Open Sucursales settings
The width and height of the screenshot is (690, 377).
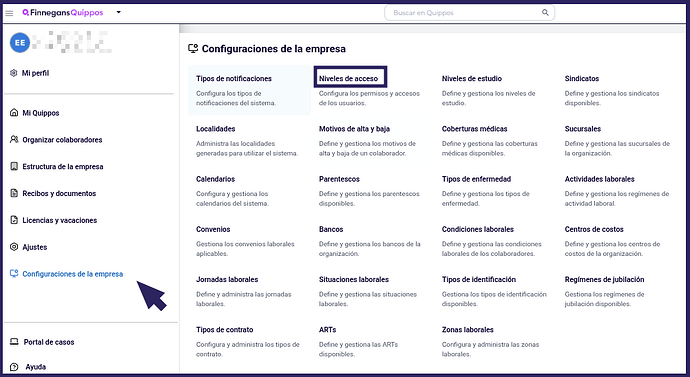click(x=583, y=129)
